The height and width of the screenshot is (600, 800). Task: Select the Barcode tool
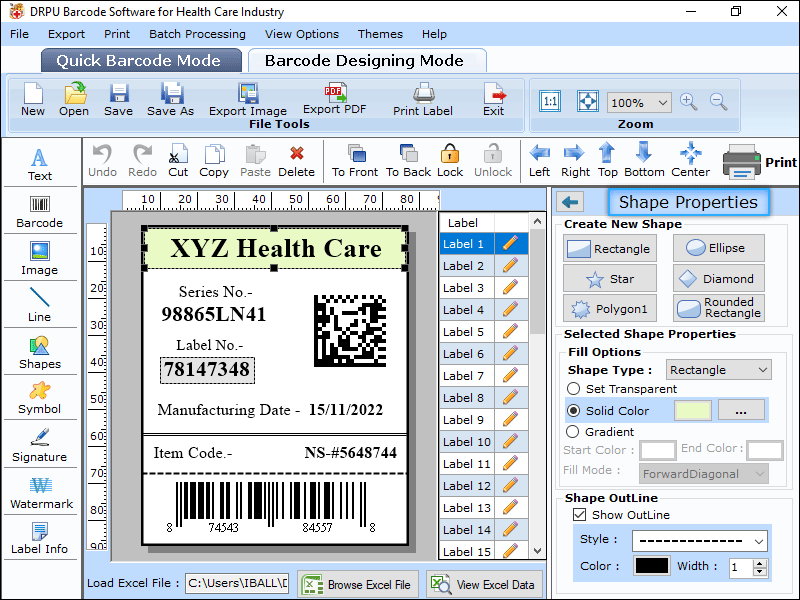40,212
